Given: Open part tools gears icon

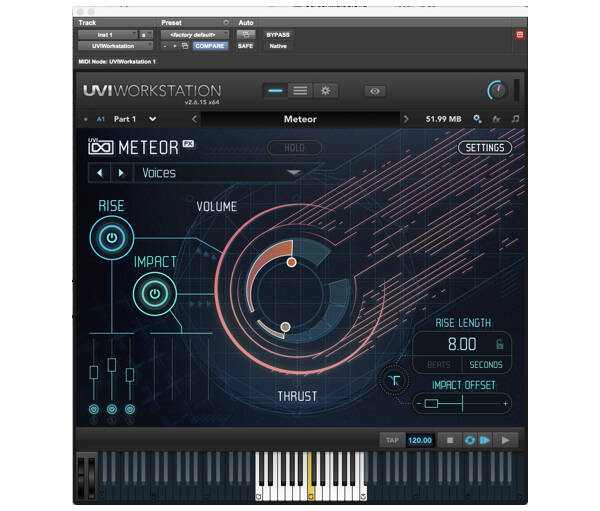Looking at the screenshot, I should 477,119.
